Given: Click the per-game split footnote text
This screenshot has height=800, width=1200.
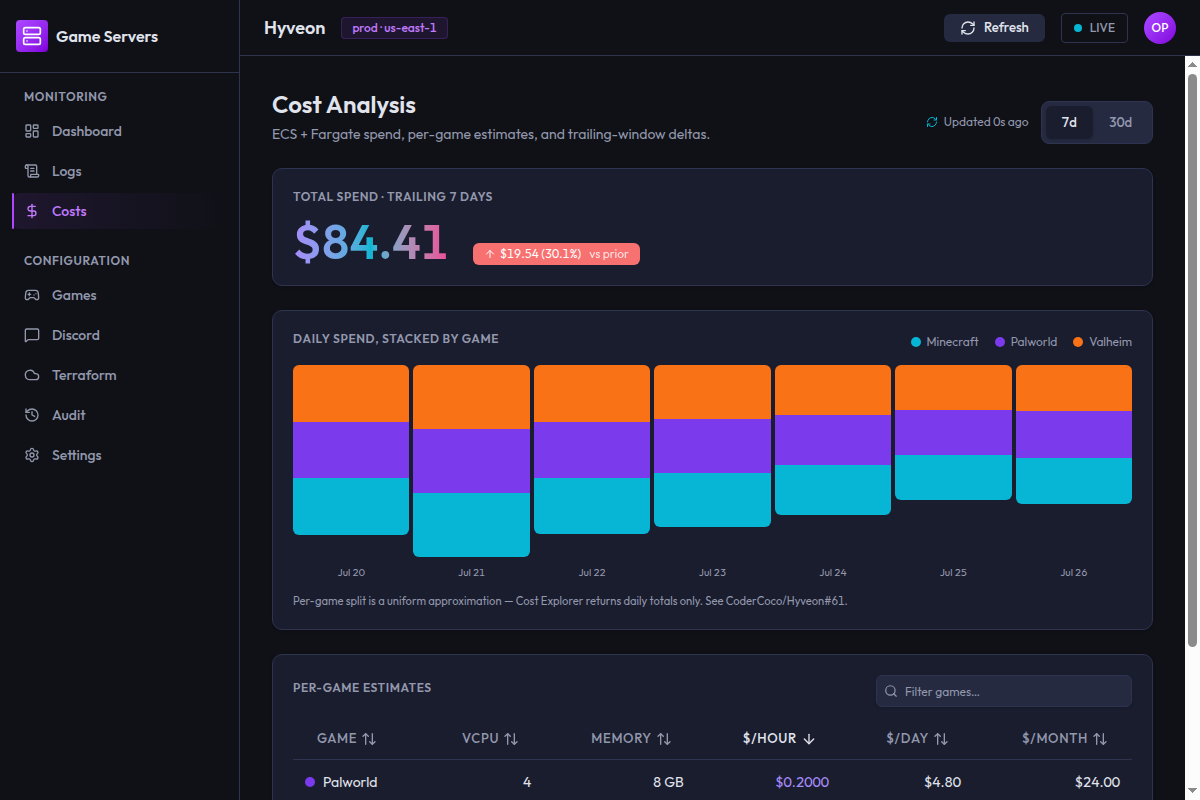Looking at the screenshot, I should point(570,601).
